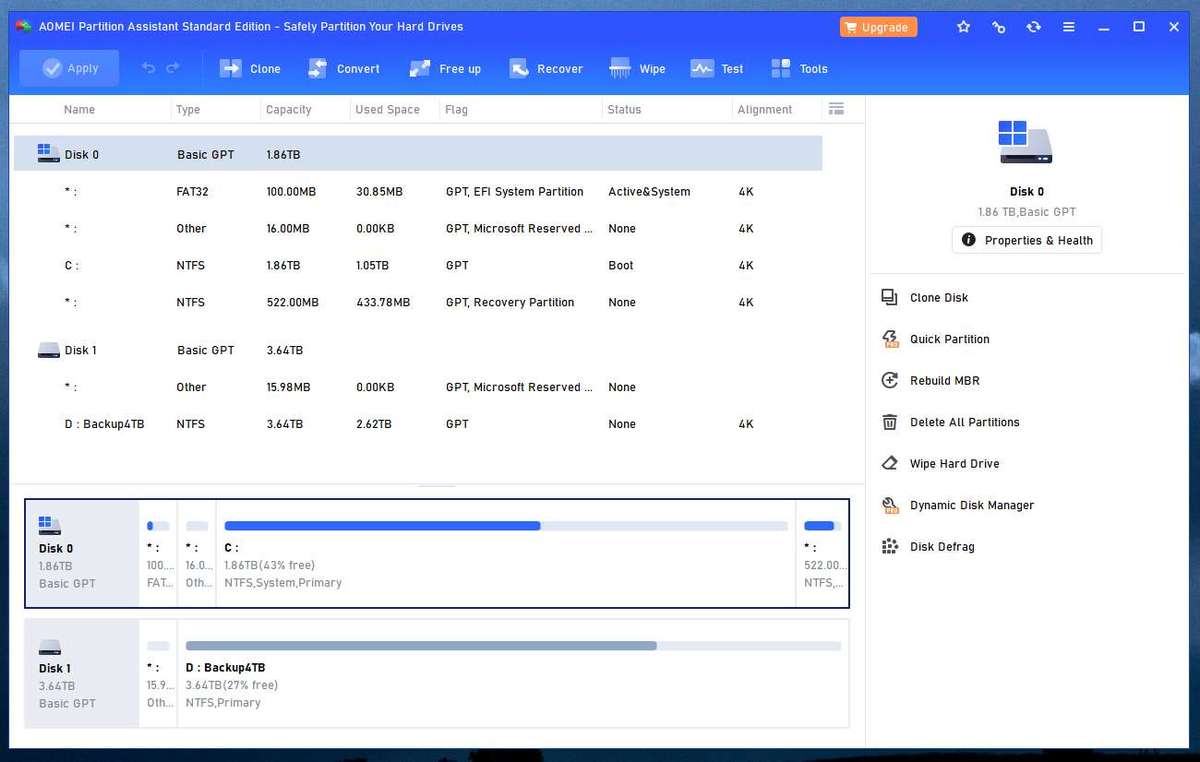1200x762 pixels.
Task: Click the Disk Defrag option
Action: [928, 547]
